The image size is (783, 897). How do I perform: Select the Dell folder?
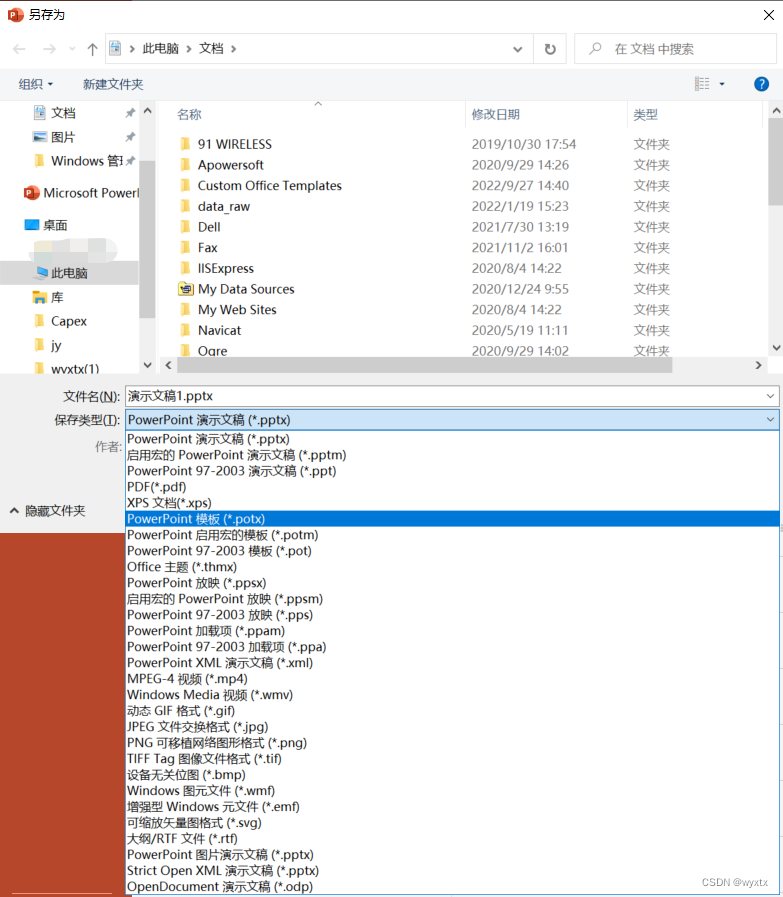click(x=209, y=227)
